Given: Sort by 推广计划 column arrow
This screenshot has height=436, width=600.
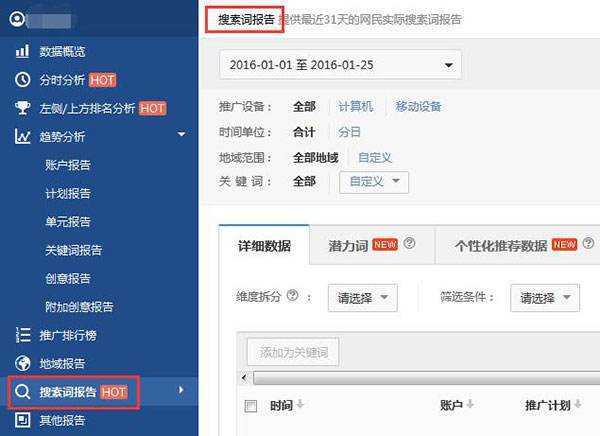Looking at the screenshot, I should (578, 404).
